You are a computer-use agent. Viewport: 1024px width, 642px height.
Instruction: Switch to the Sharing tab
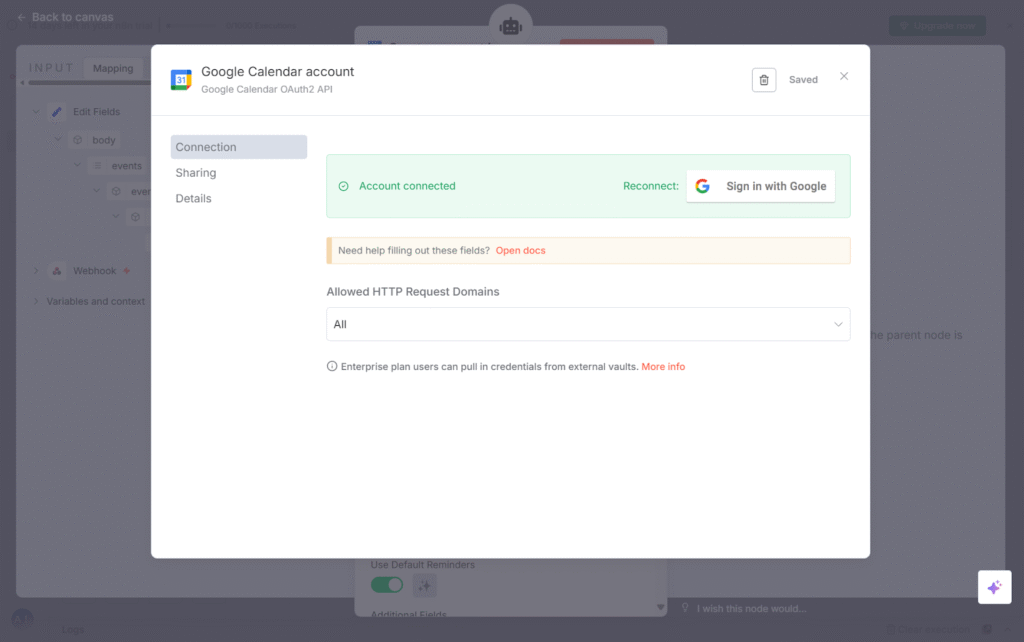click(x=196, y=173)
